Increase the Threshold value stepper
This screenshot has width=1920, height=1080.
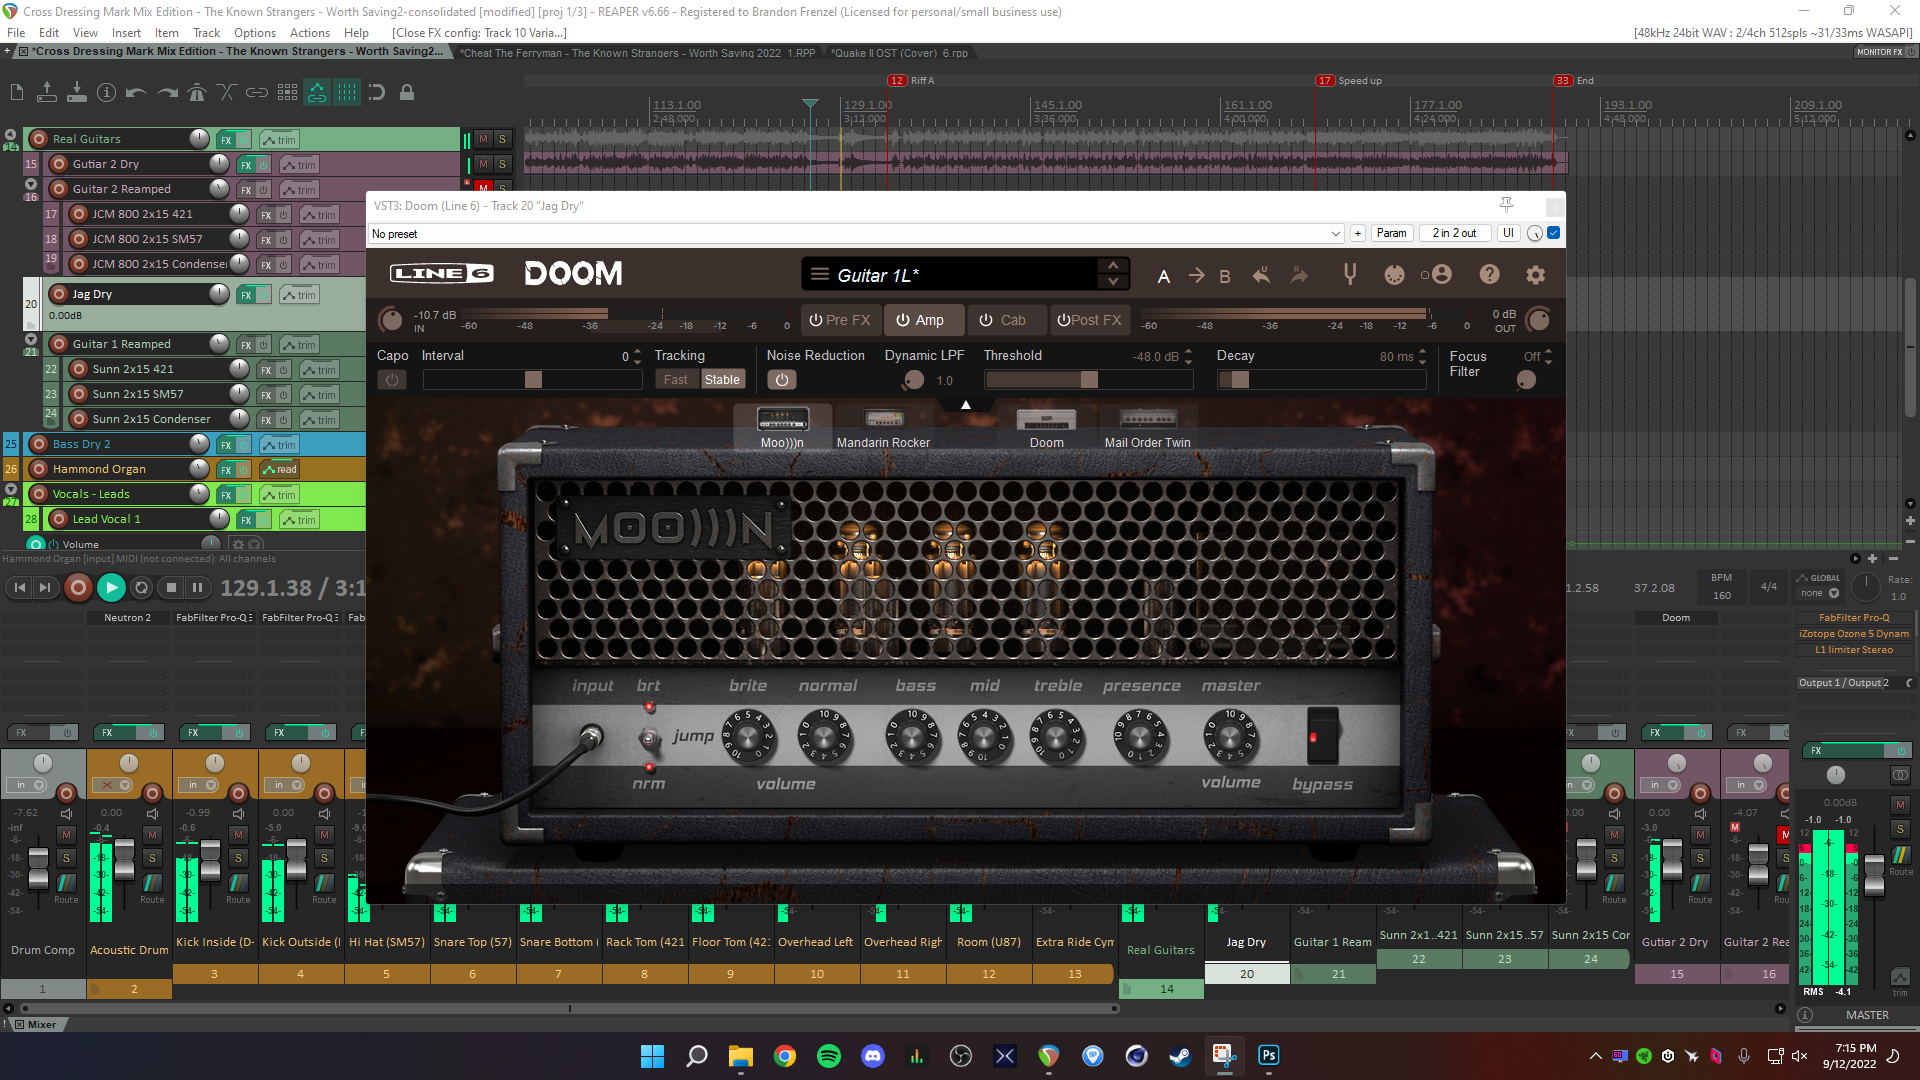coord(1188,352)
